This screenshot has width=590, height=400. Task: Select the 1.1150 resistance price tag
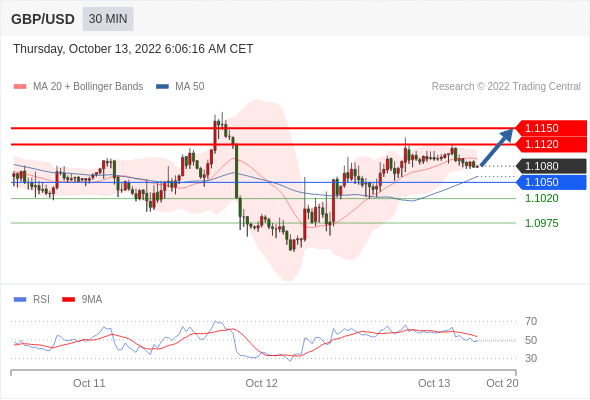coord(551,128)
